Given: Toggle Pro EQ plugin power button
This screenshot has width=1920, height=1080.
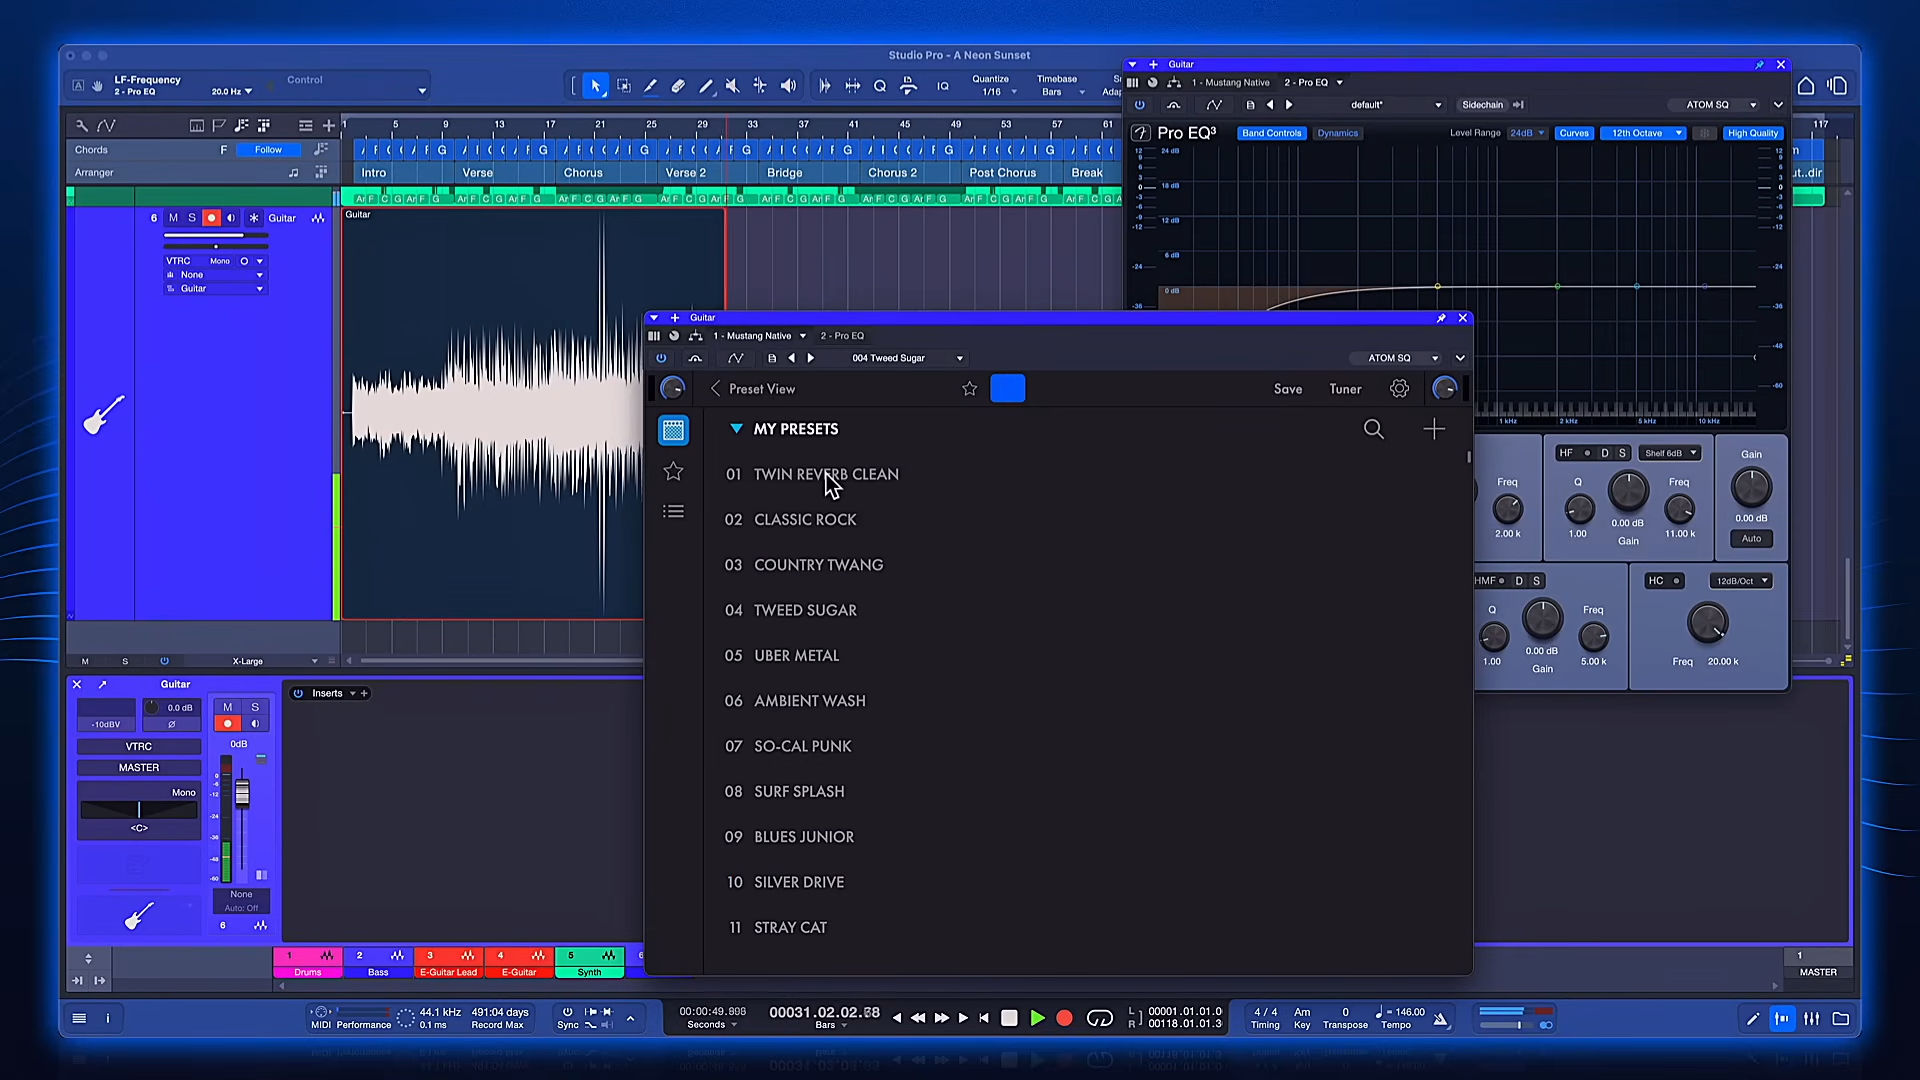Looking at the screenshot, I should [x=1139, y=105].
